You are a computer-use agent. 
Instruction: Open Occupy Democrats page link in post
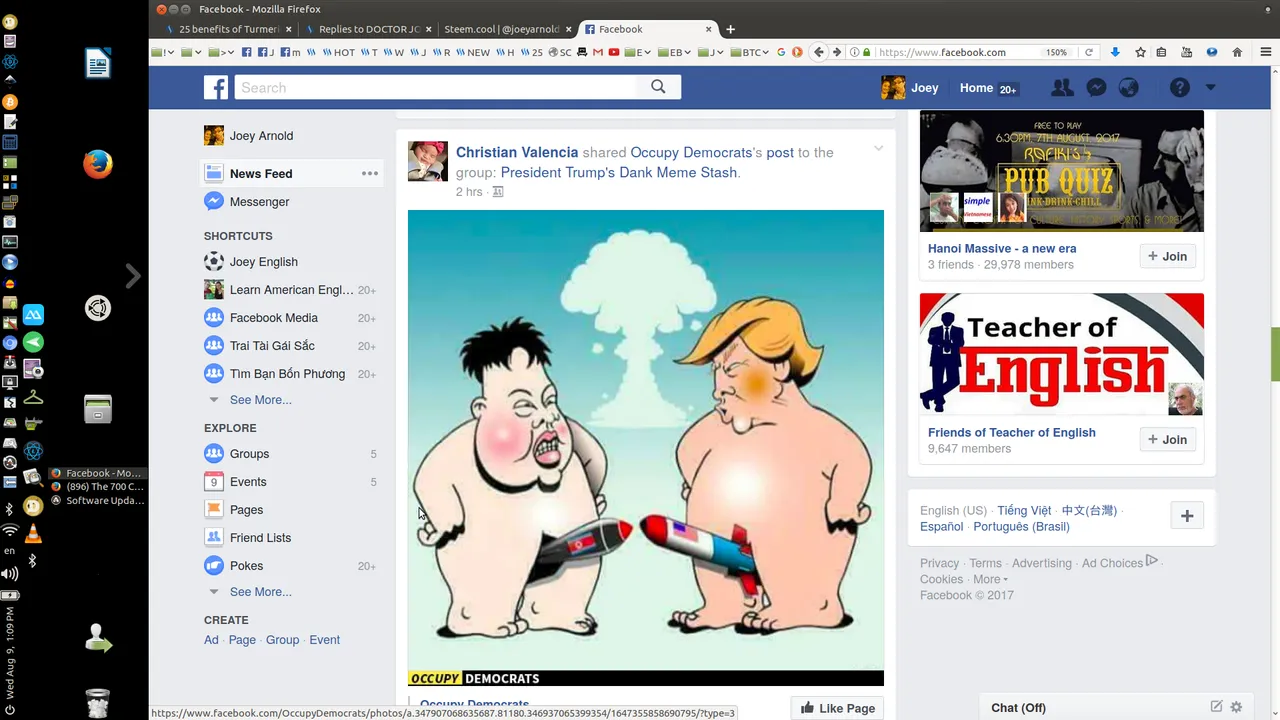pos(691,152)
